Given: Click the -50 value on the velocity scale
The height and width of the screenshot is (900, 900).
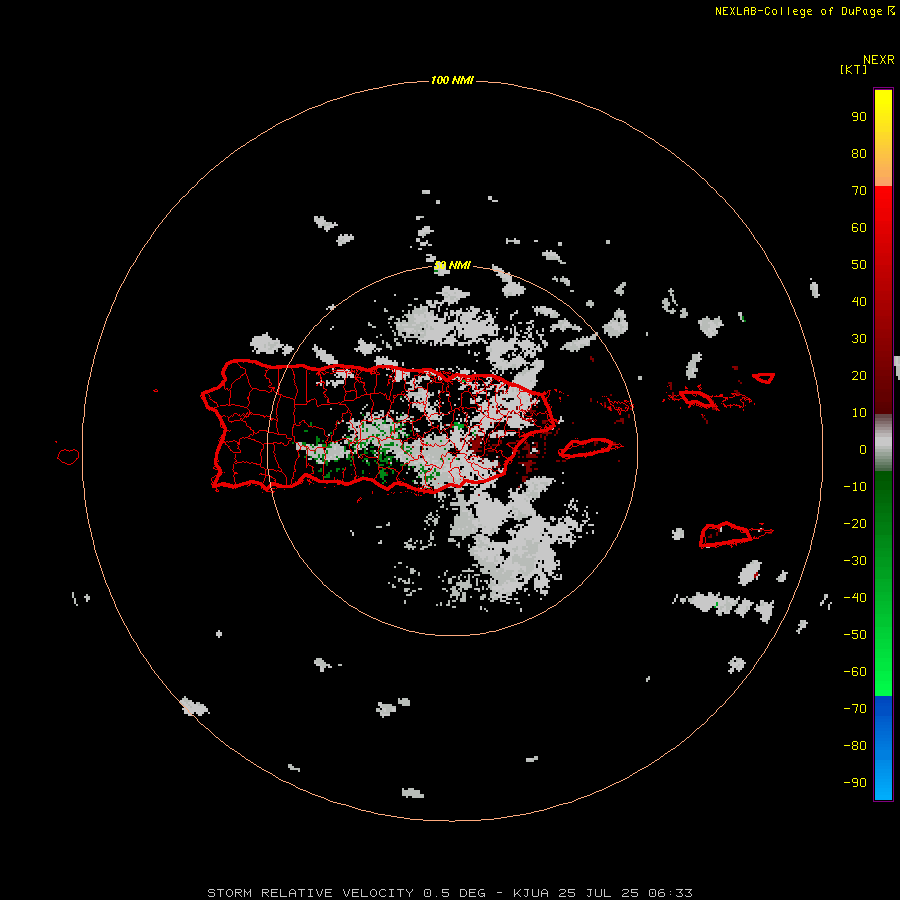Looking at the screenshot, I should point(855,635).
